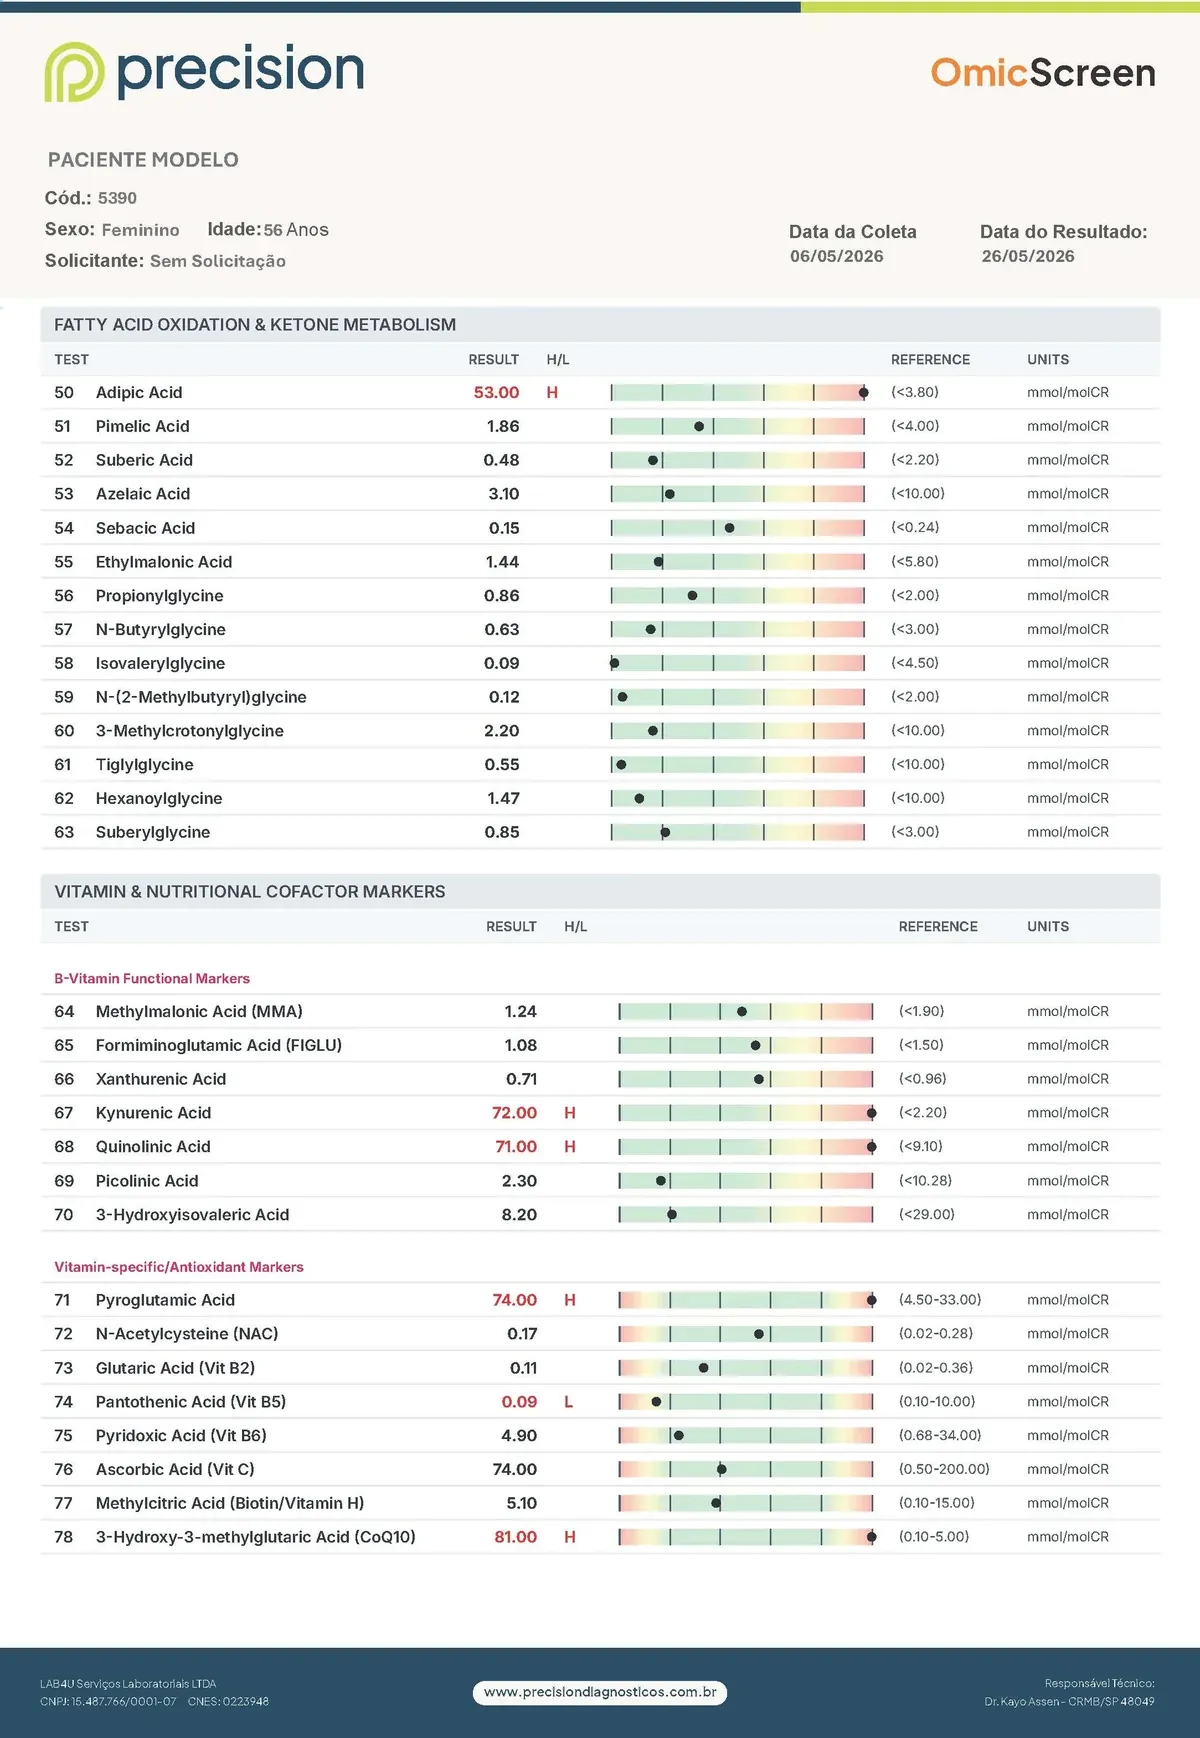Select the test name 'Methylmalonic Acid (MMA)'
Viewport: 1200px width, 1738px height.
[x=199, y=1012]
